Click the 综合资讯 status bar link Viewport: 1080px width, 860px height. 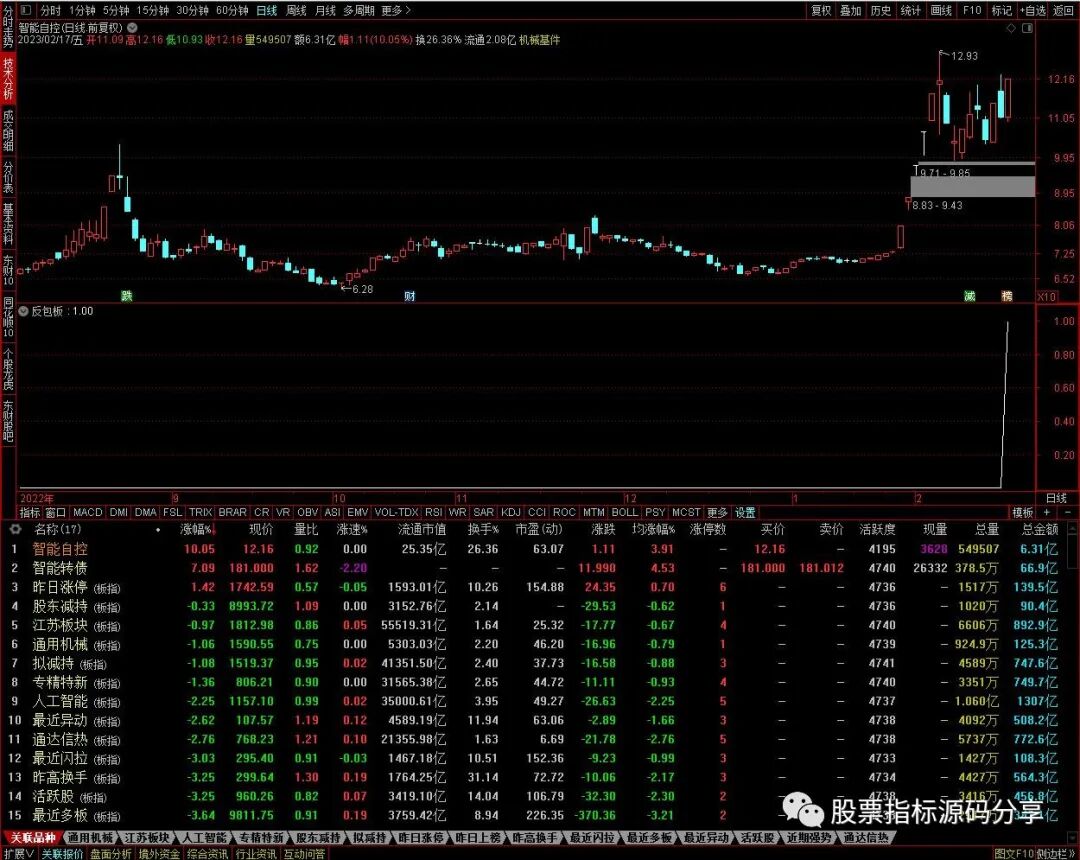(207, 854)
